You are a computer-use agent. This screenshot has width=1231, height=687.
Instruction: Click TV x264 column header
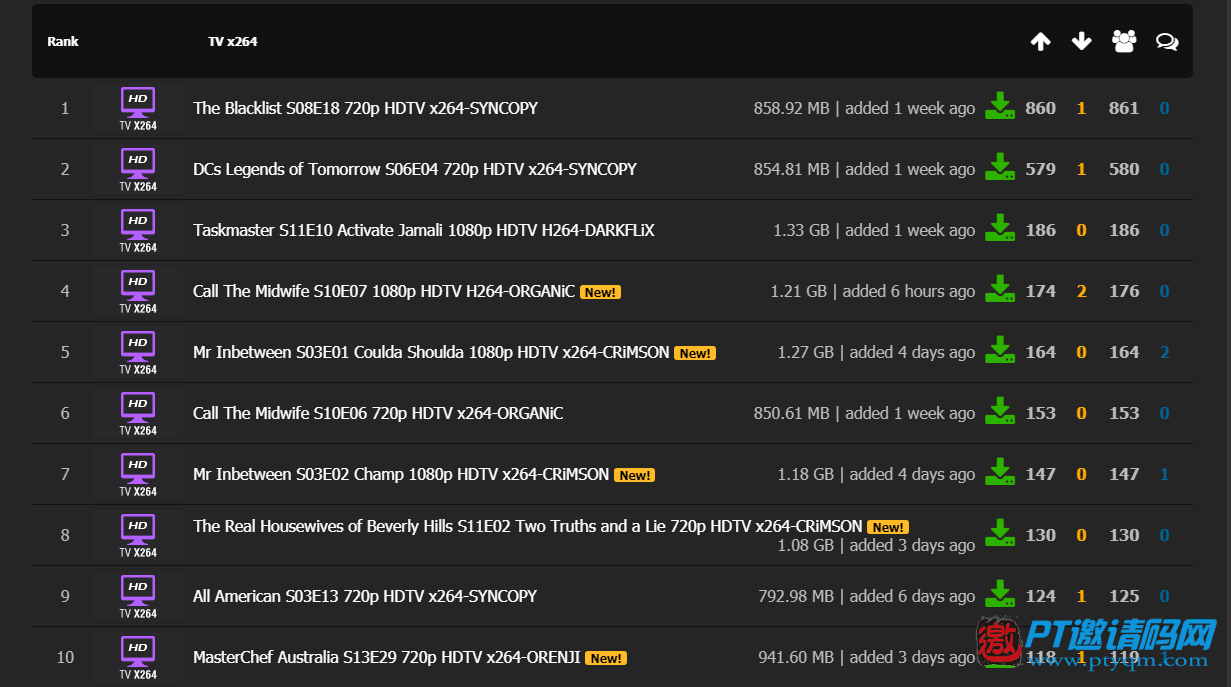(x=232, y=41)
